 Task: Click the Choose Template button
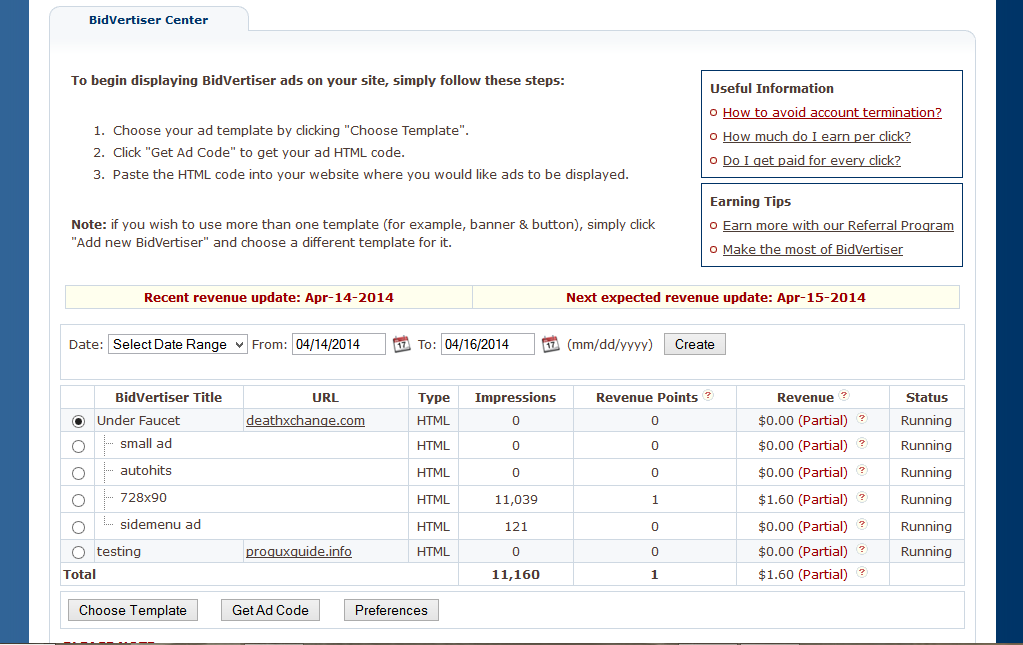pos(133,610)
